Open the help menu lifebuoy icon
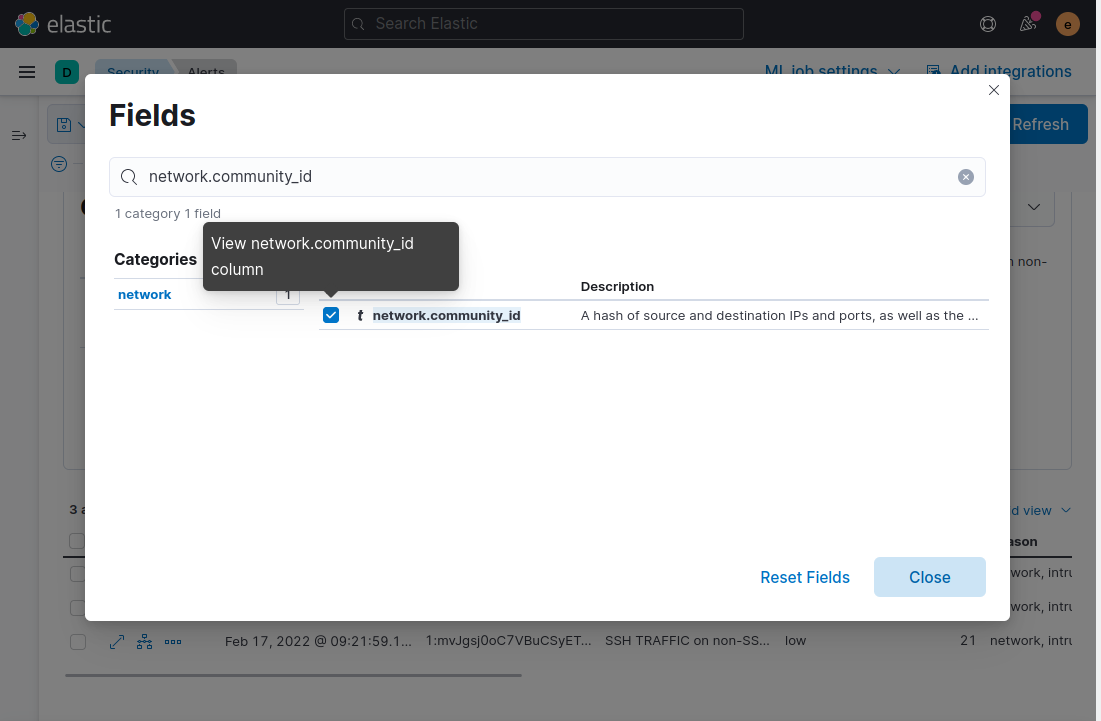This screenshot has height=721, width=1101. pos(987,25)
